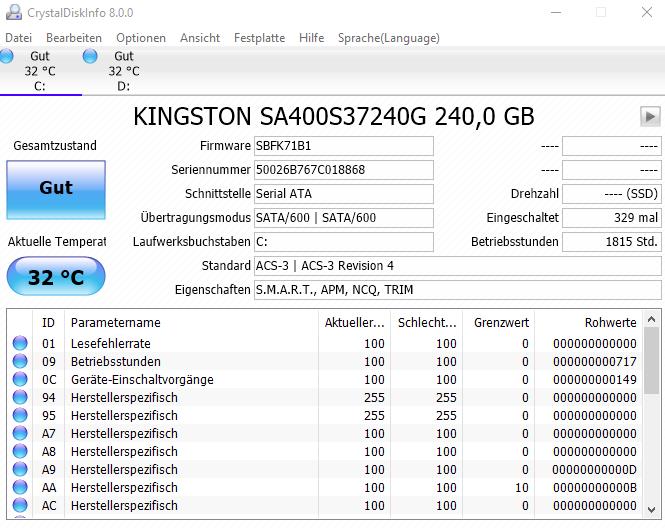The width and height of the screenshot is (665, 528).
Task: Click the status orb for row 95
Action: pyautogui.click(x=20, y=415)
